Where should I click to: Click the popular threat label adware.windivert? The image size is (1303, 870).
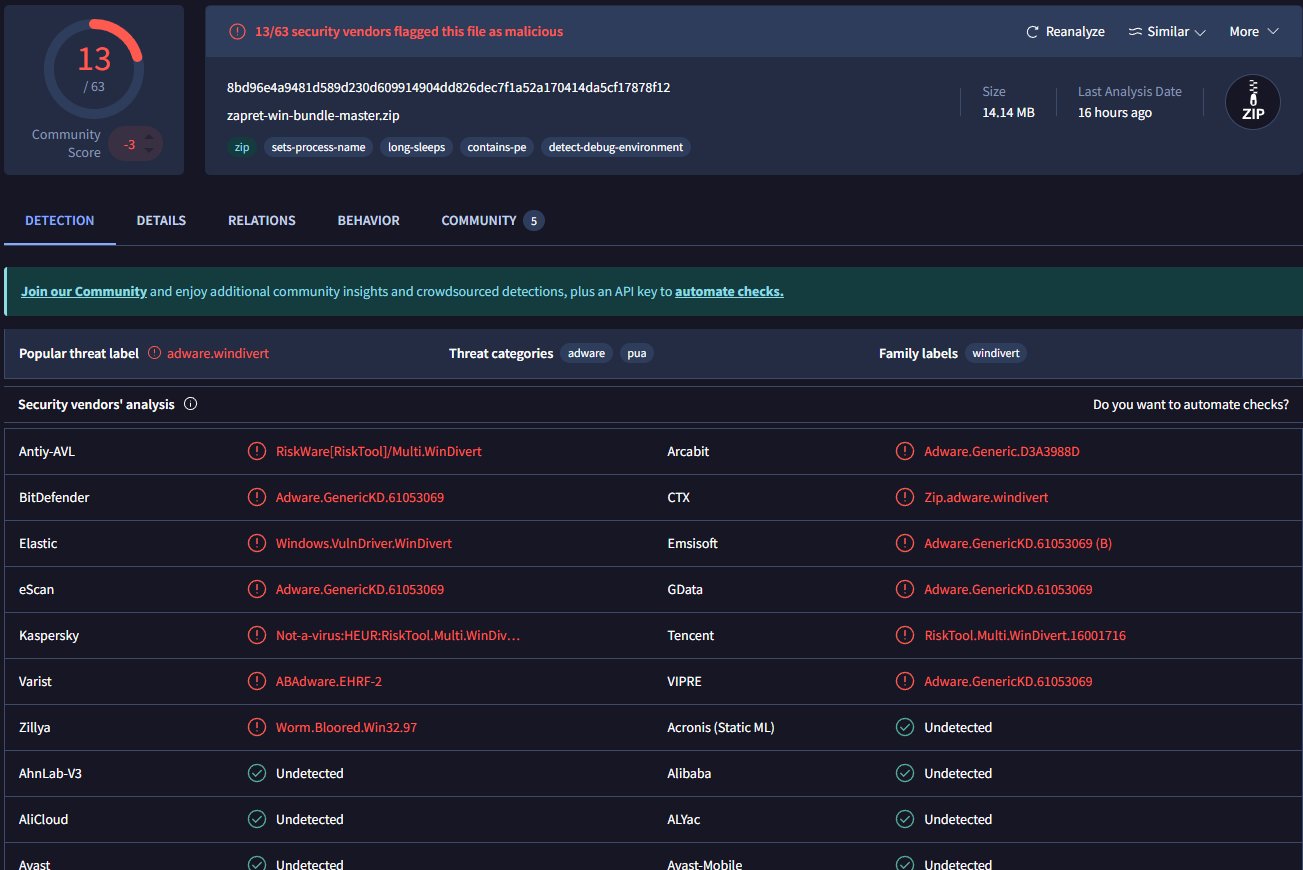tap(218, 353)
